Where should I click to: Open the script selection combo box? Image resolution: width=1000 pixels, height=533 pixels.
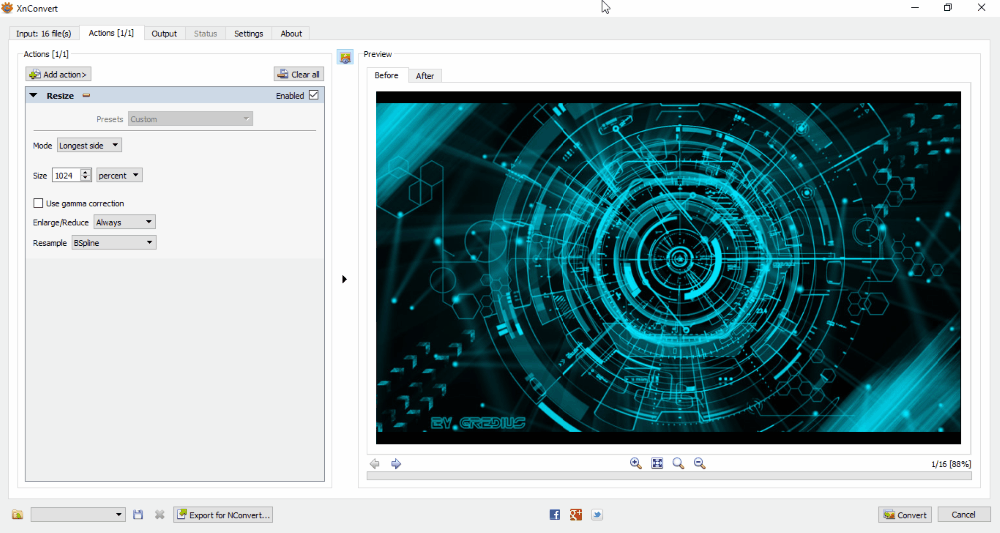[78, 515]
